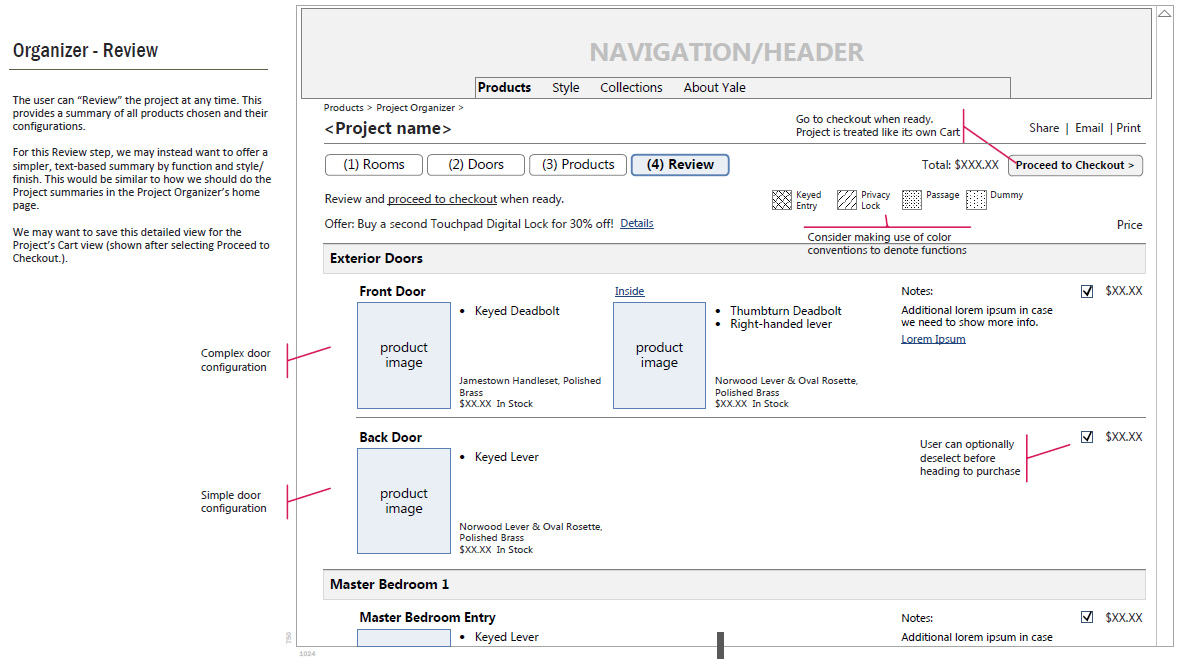Screen dimensions: 1179x659
Task: Toggle the Master Bedroom Entry checkbox
Action: pyautogui.click(x=1087, y=618)
